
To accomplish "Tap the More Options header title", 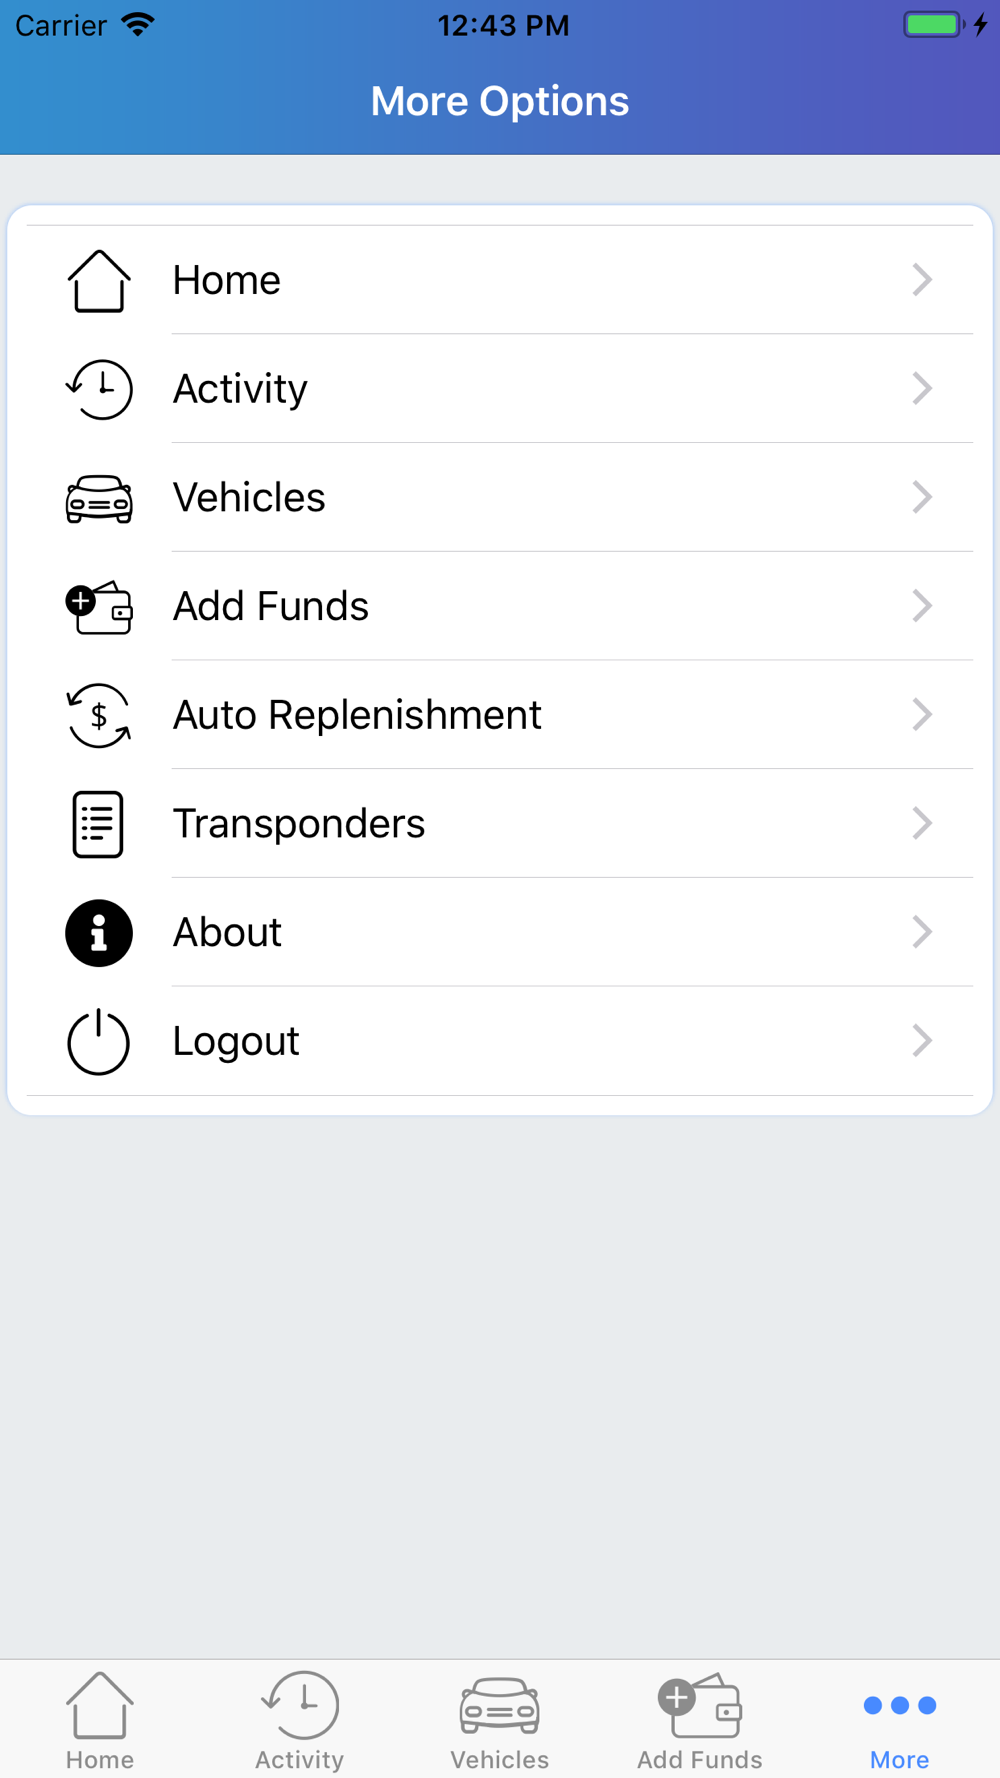I will (x=500, y=101).
